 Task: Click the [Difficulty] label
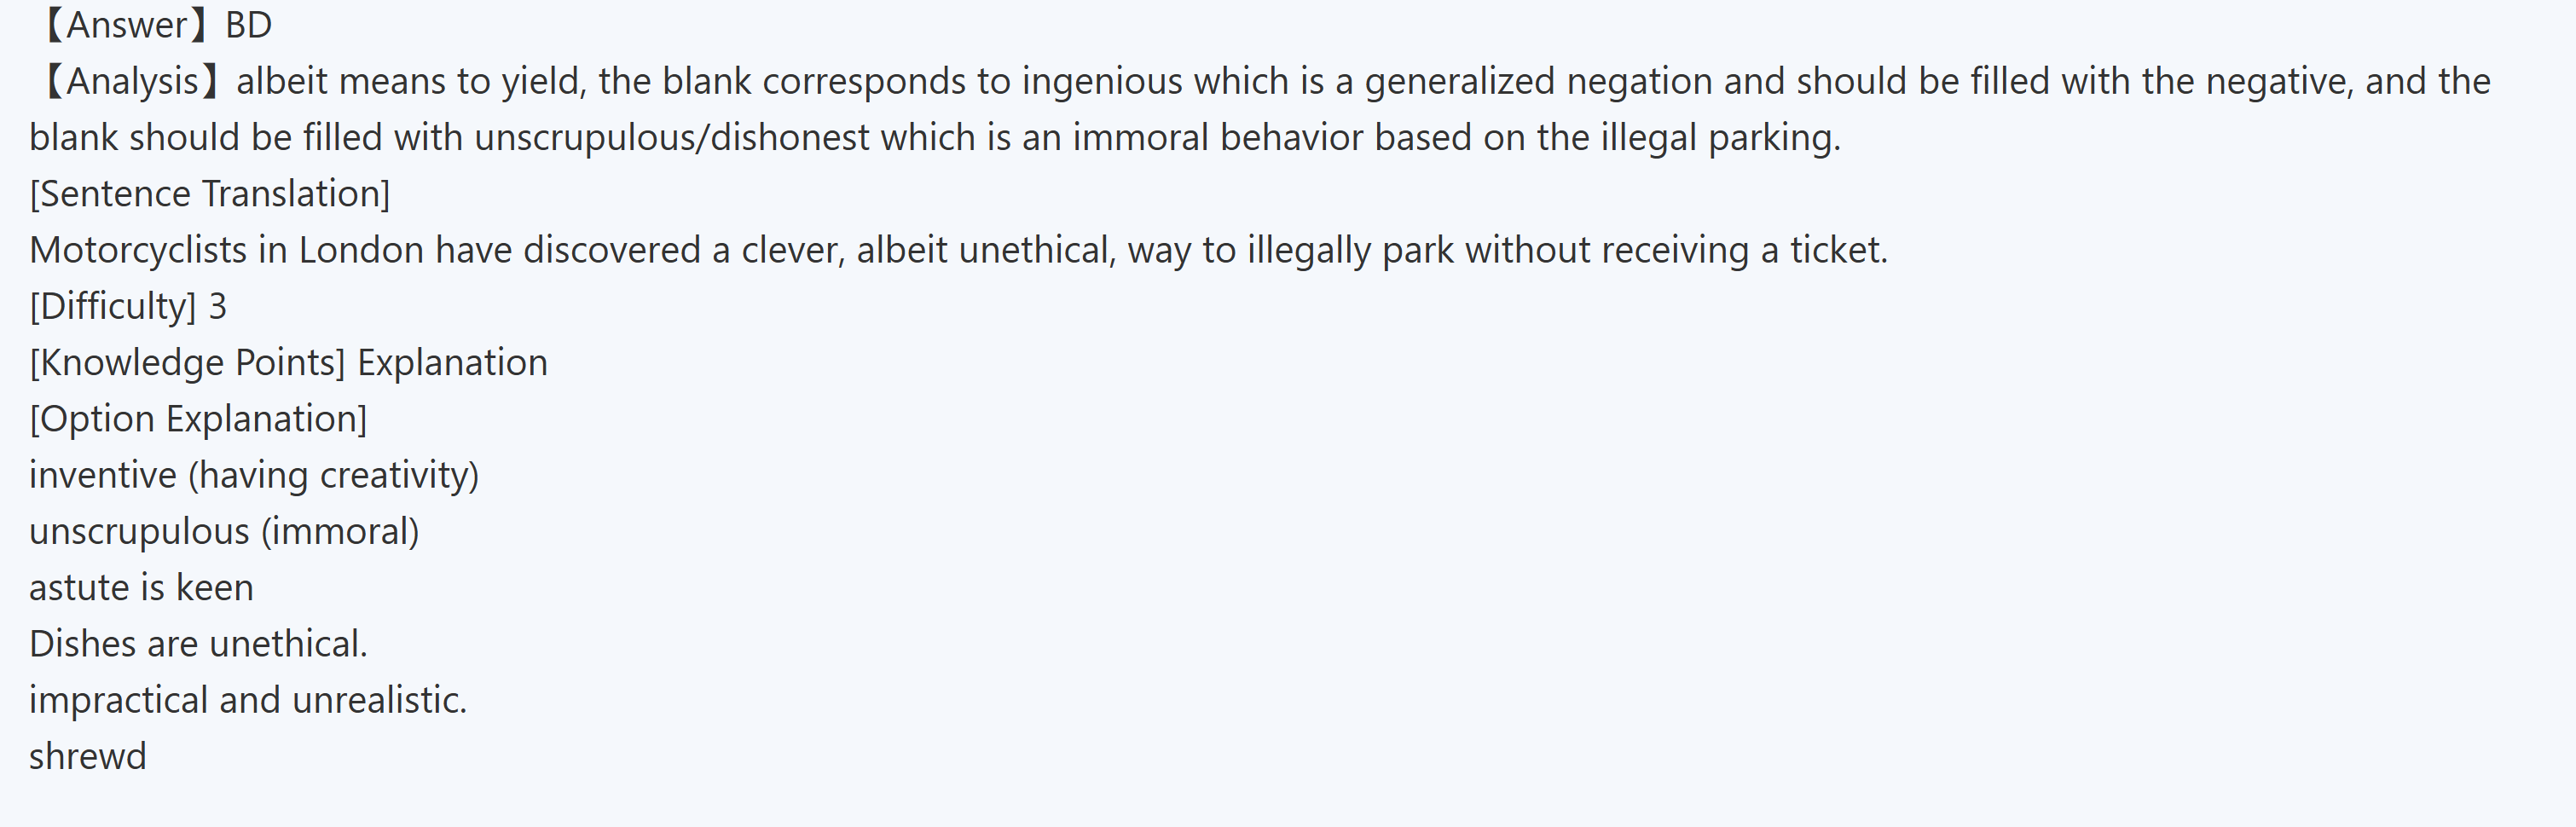112,306
